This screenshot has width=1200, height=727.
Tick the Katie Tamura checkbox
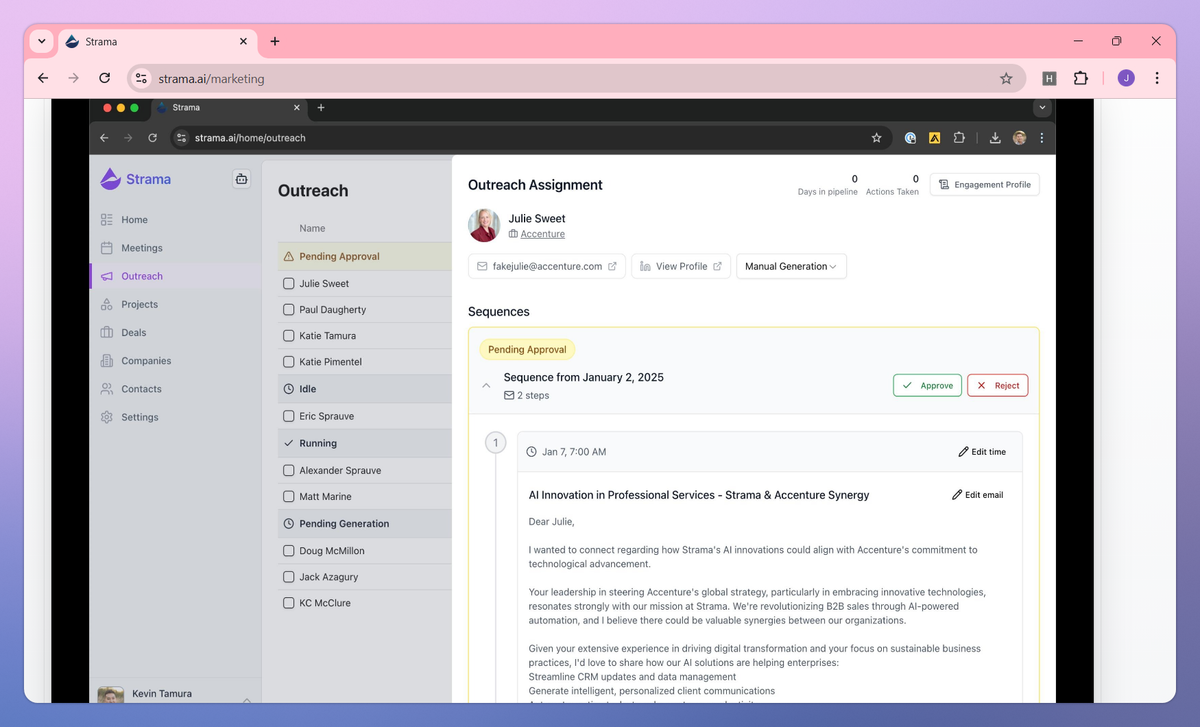pos(289,336)
